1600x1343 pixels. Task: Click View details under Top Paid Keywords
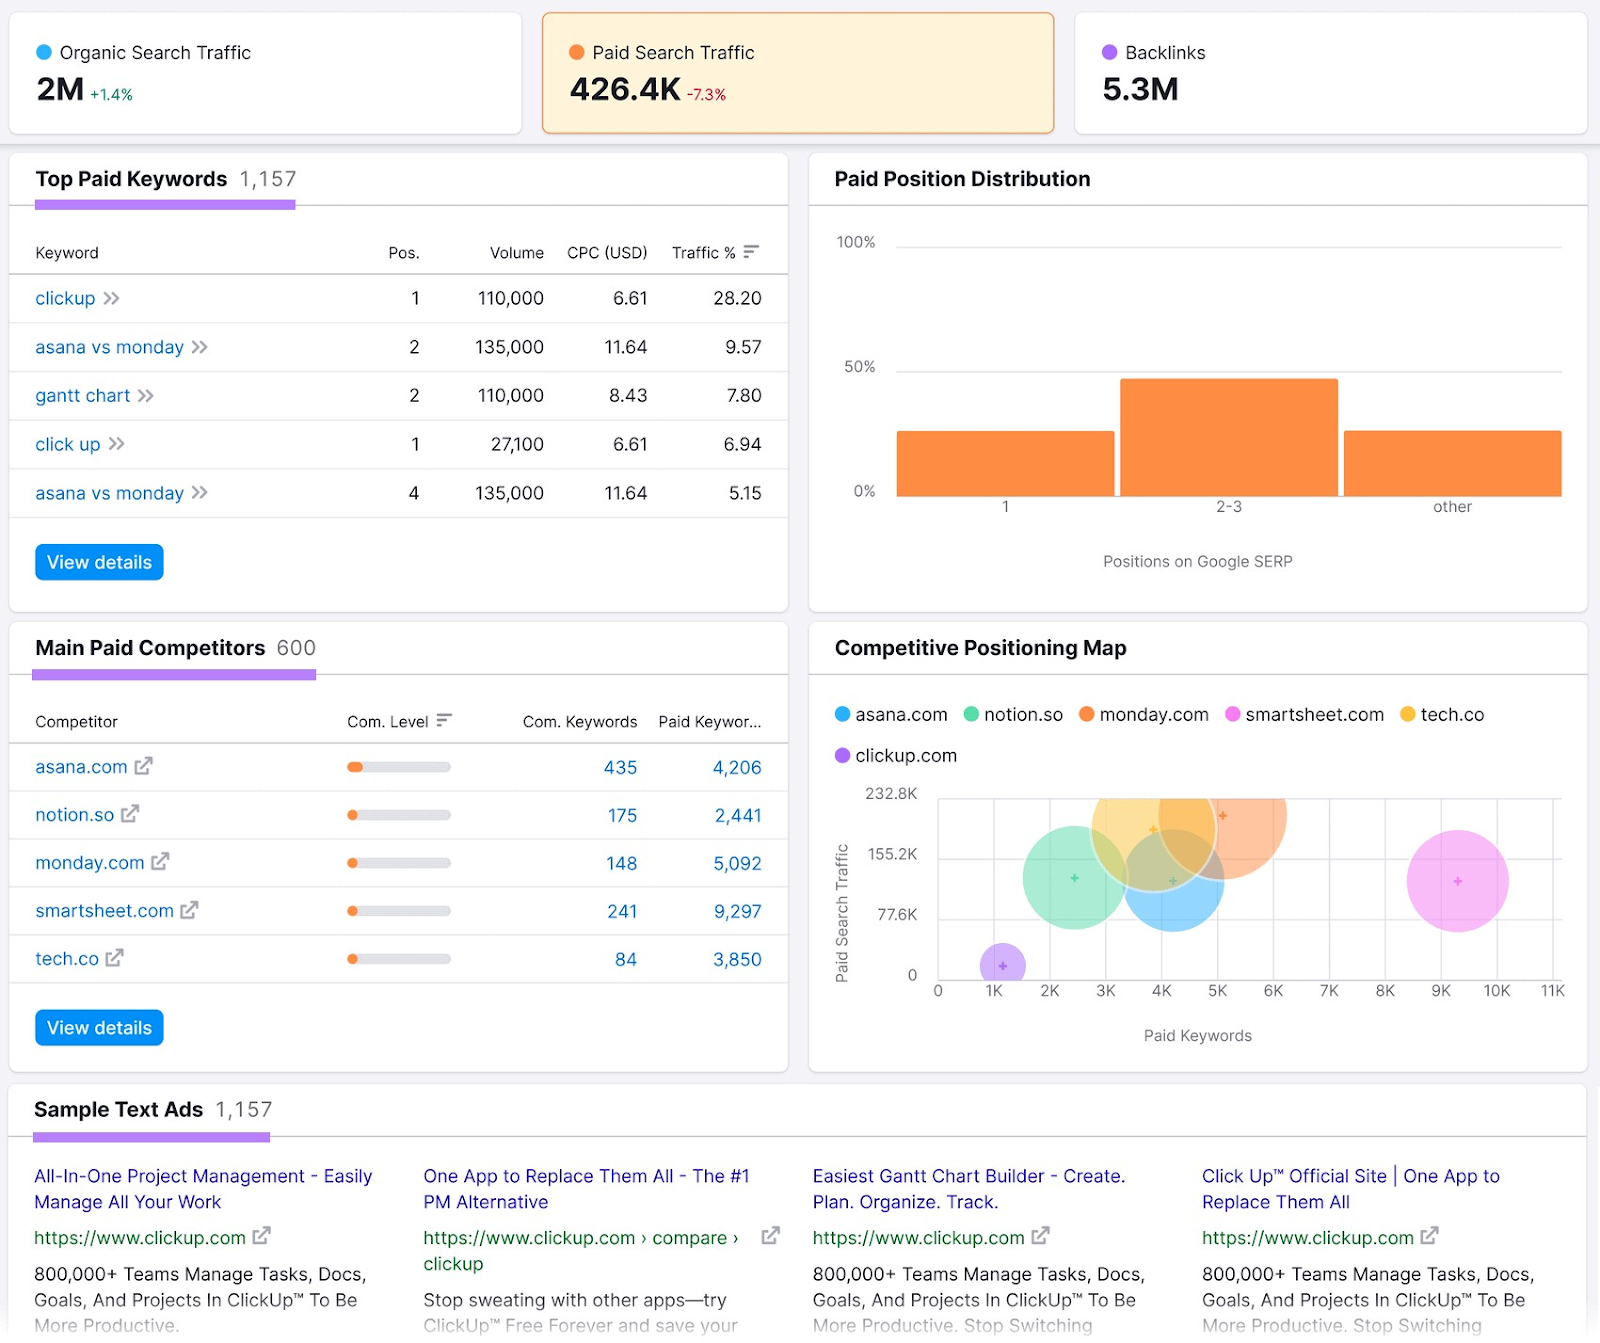tap(98, 561)
